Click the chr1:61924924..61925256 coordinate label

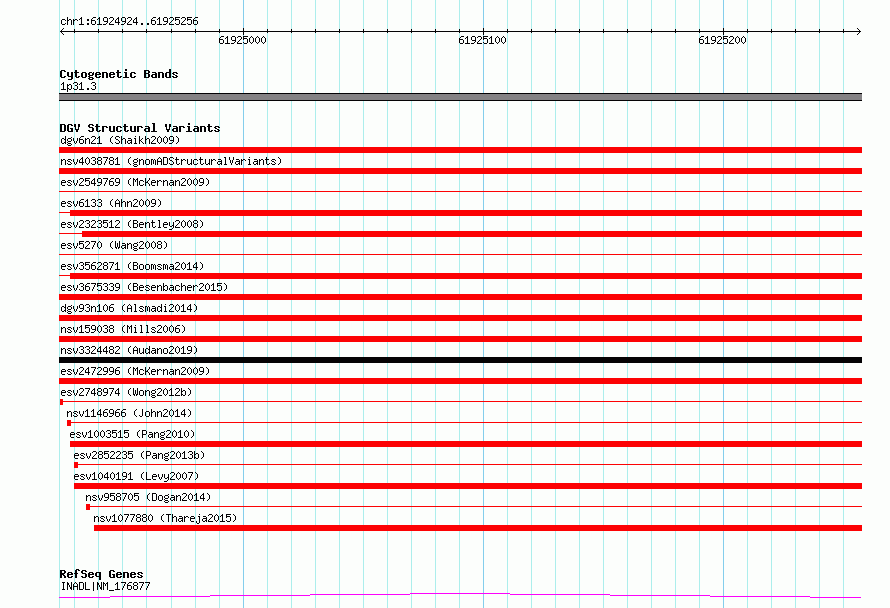[129, 22]
